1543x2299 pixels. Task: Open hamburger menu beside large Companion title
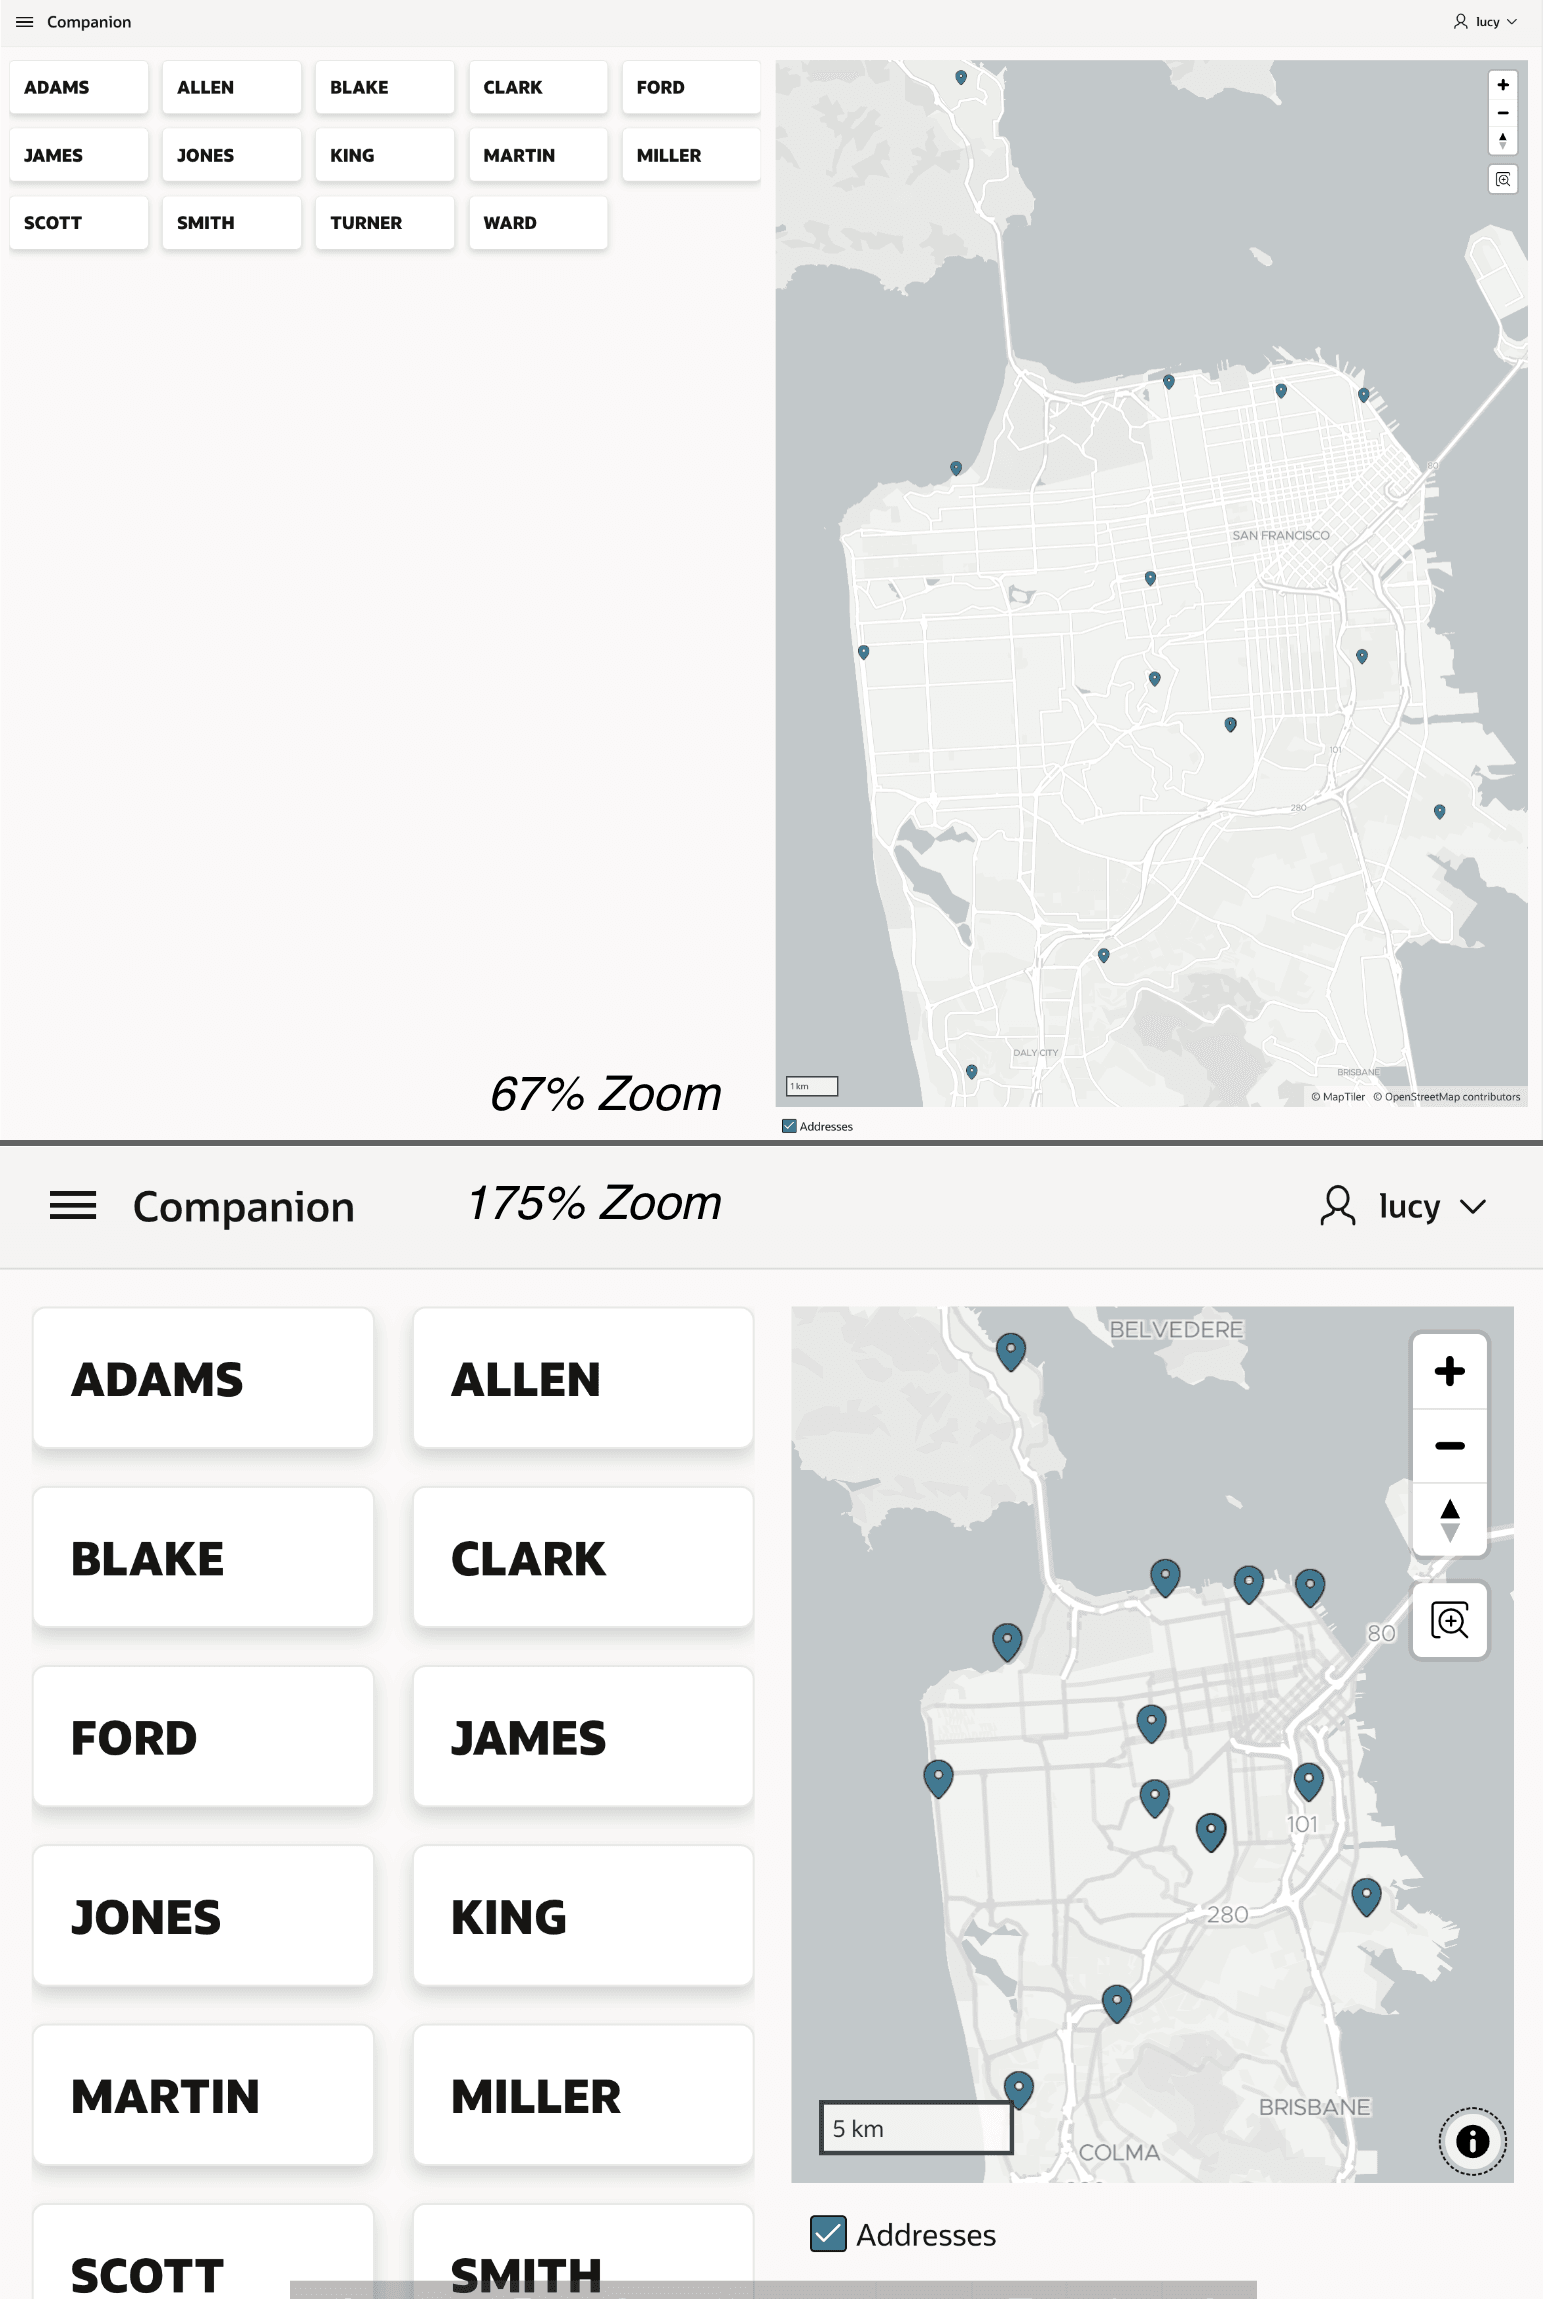pos(73,1206)
